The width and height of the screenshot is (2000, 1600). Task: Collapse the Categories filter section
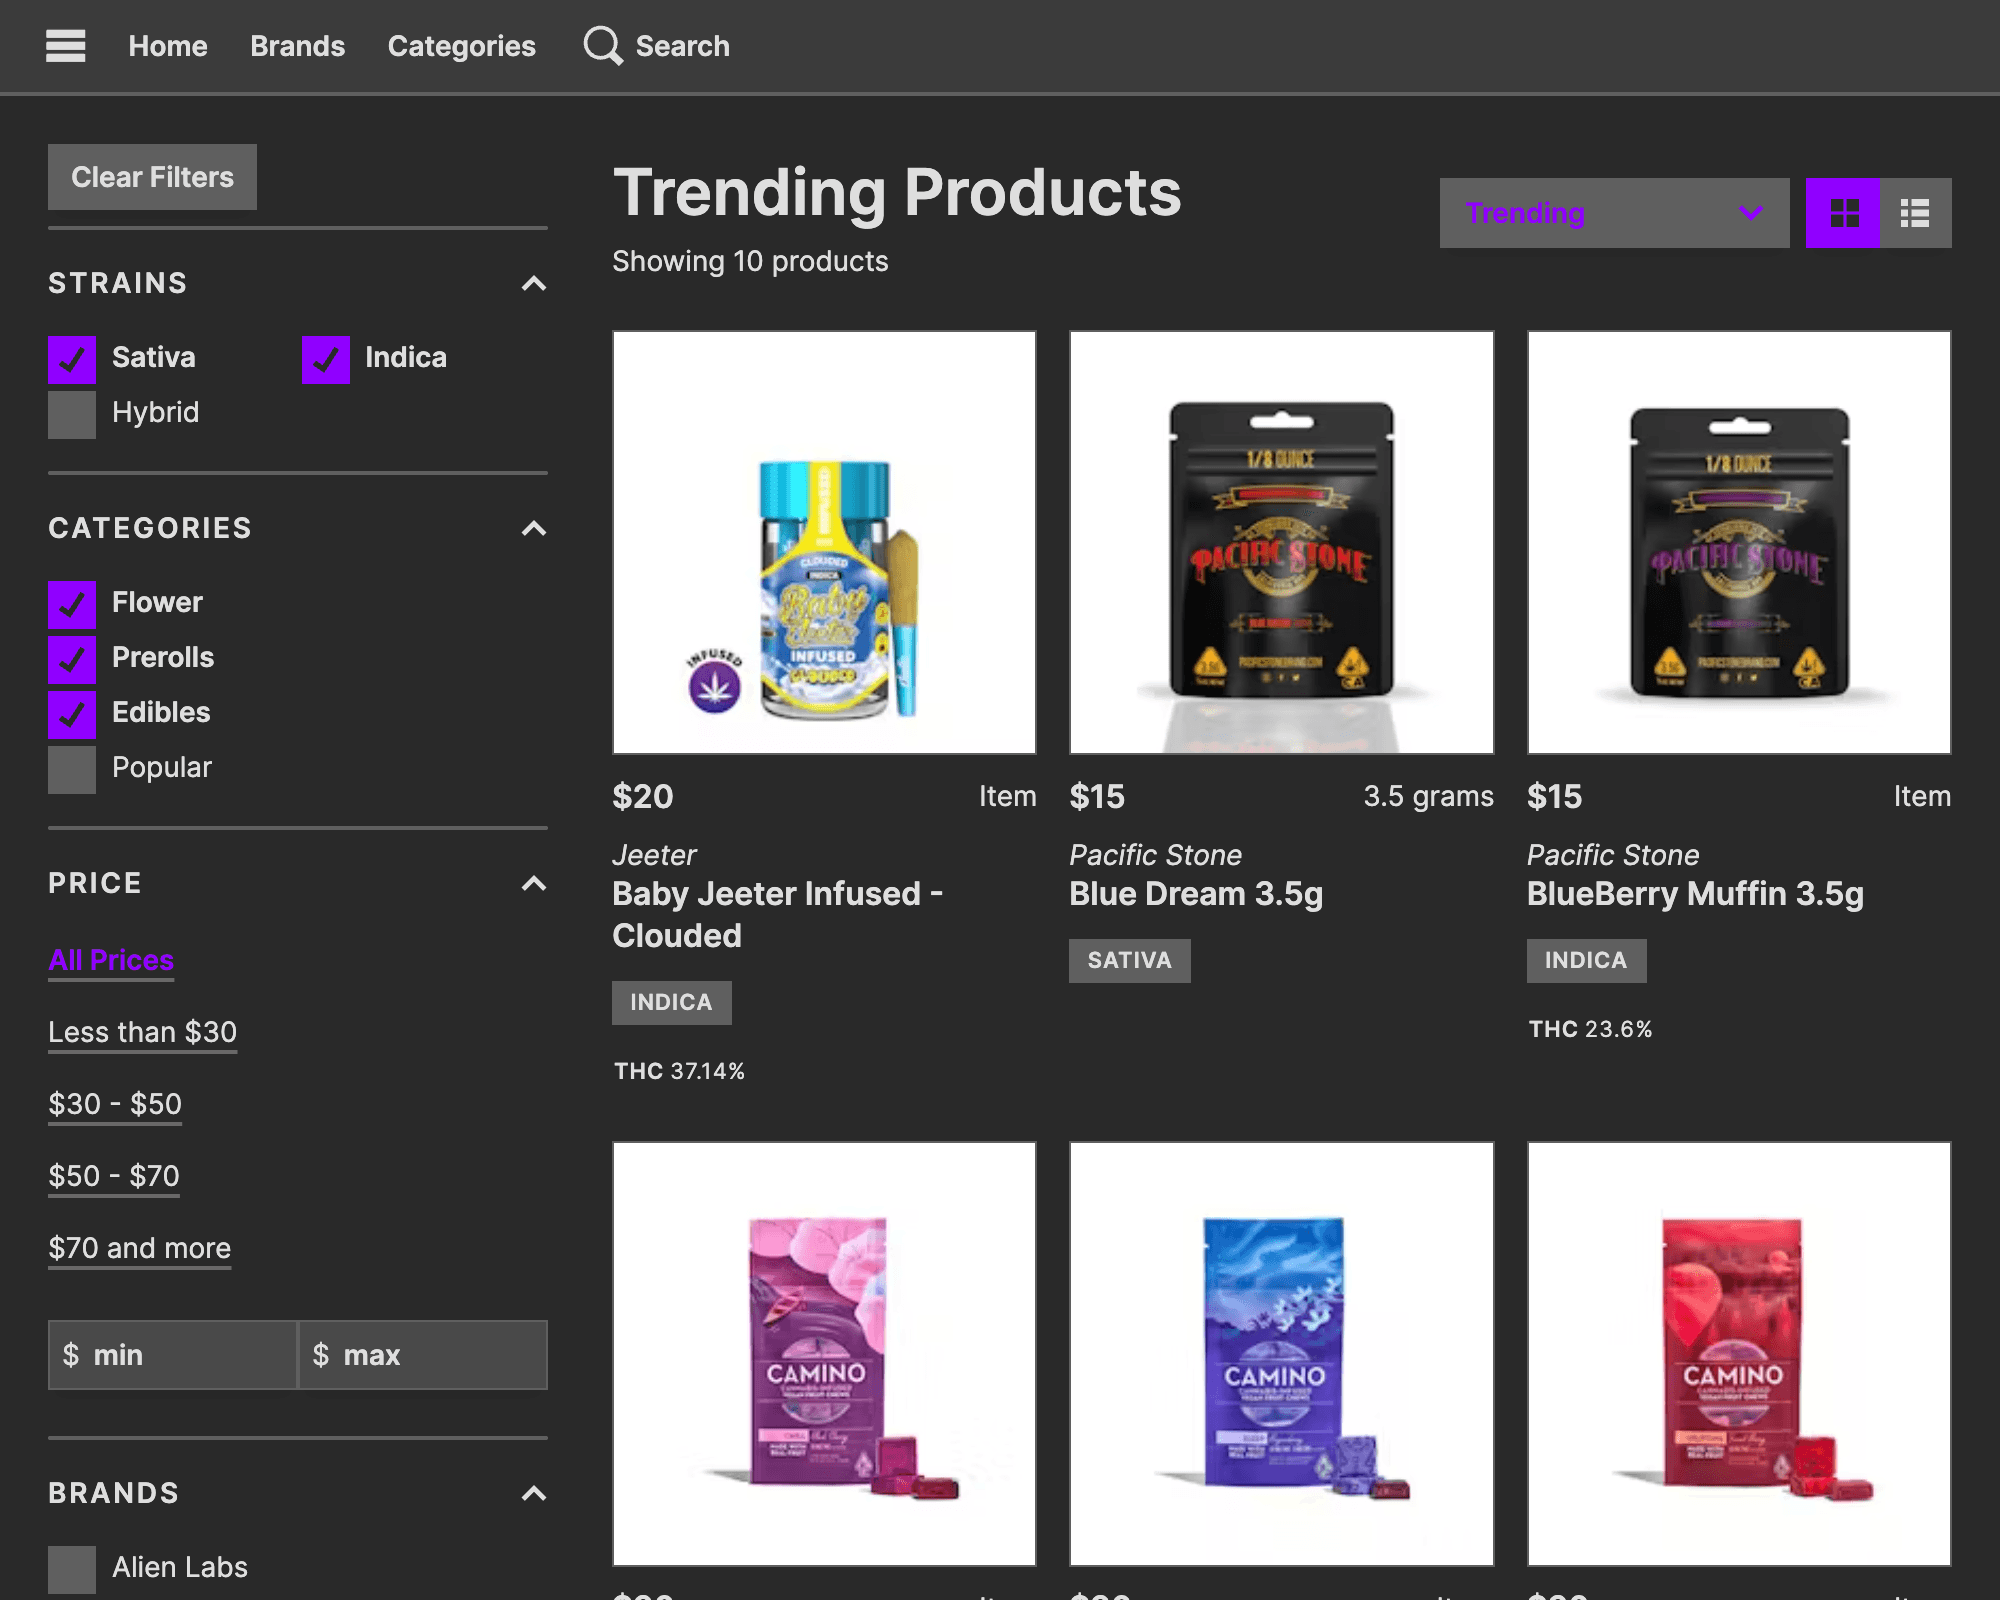click(534, 528)
